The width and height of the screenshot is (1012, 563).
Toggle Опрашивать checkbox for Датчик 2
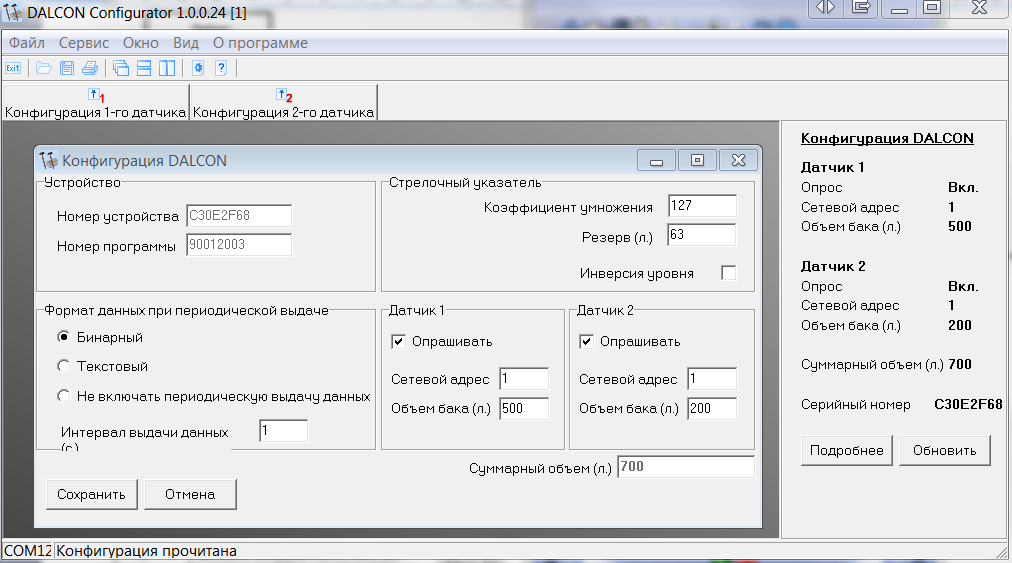(587, 342)
